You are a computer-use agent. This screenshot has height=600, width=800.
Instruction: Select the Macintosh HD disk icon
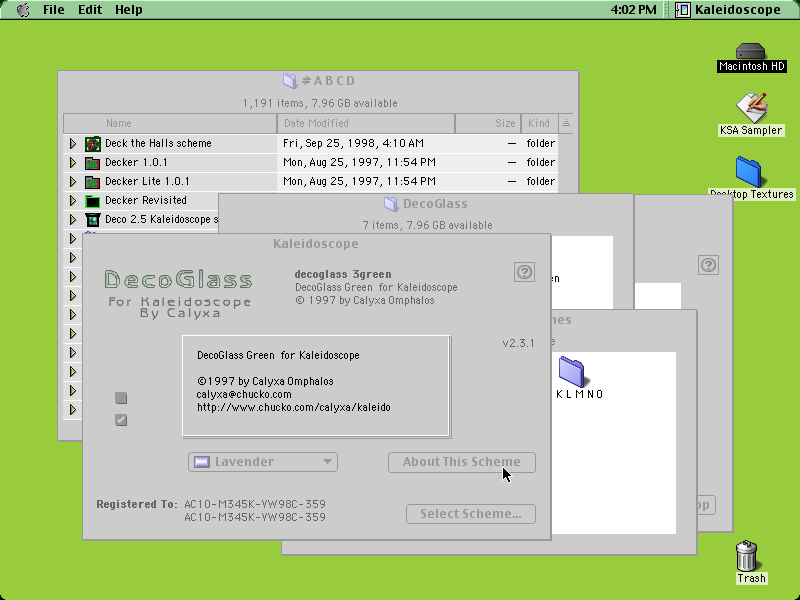tap(751, 51)
